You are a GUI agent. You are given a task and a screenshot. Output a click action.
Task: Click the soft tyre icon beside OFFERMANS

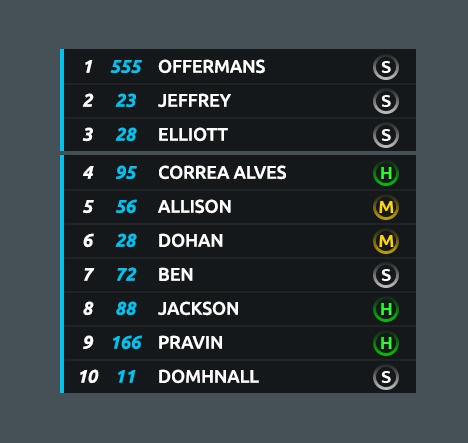tap(386, 67)
